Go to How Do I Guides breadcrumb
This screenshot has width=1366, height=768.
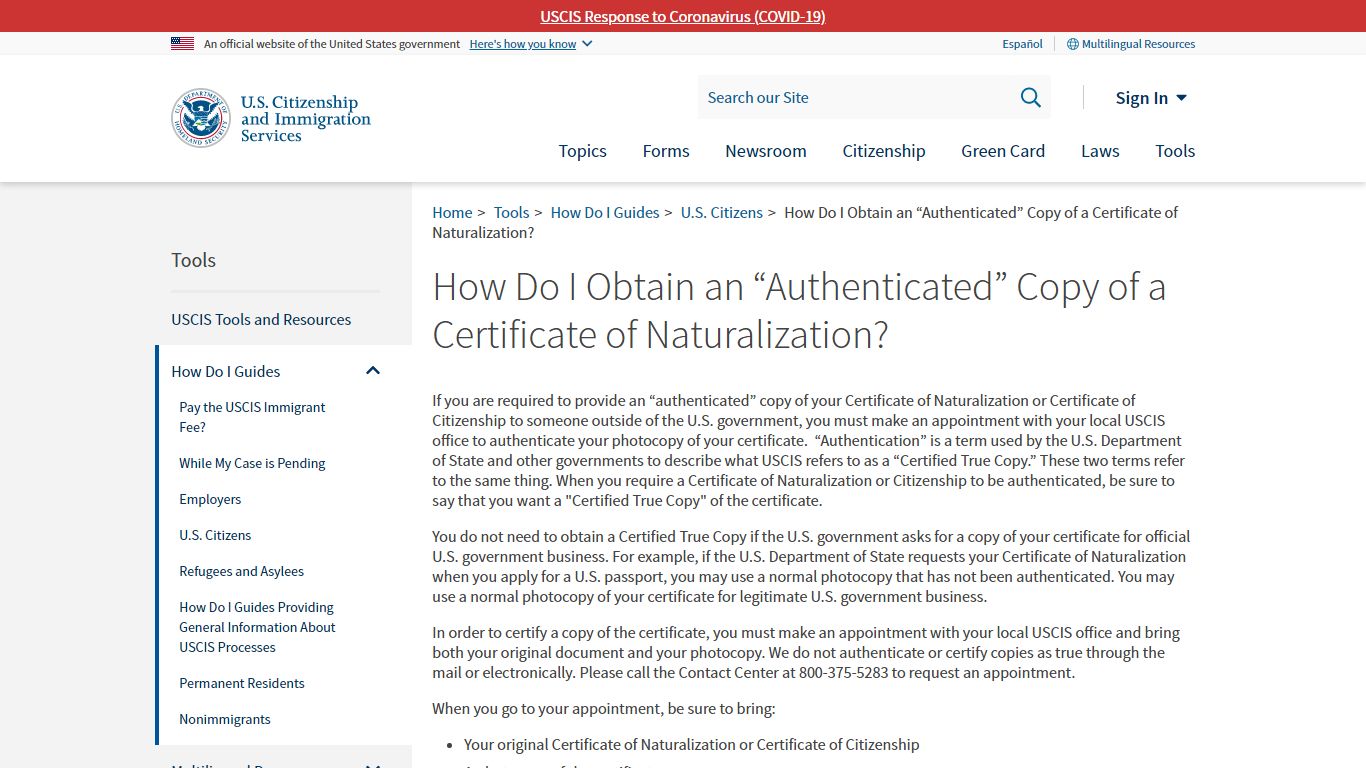(605, 212)
